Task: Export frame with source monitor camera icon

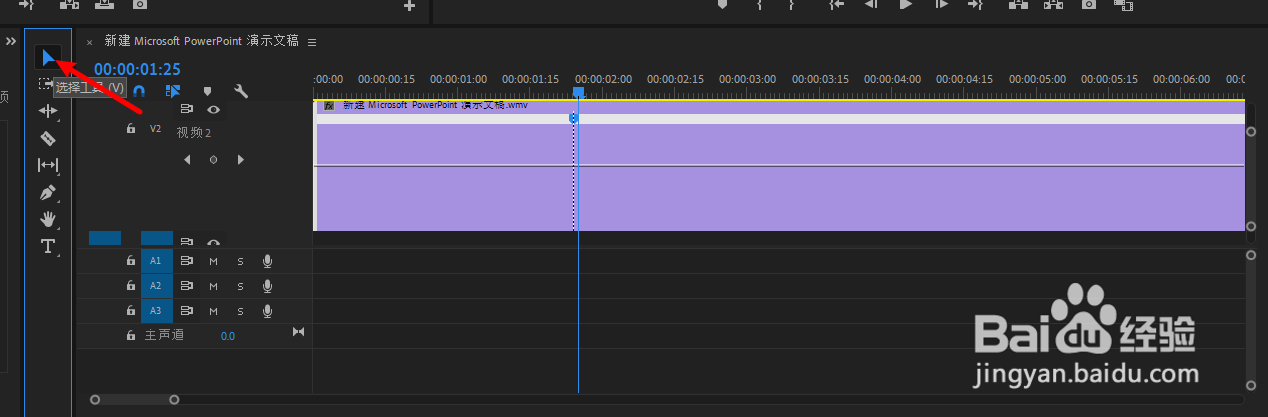Action: [x=140, y=5]
